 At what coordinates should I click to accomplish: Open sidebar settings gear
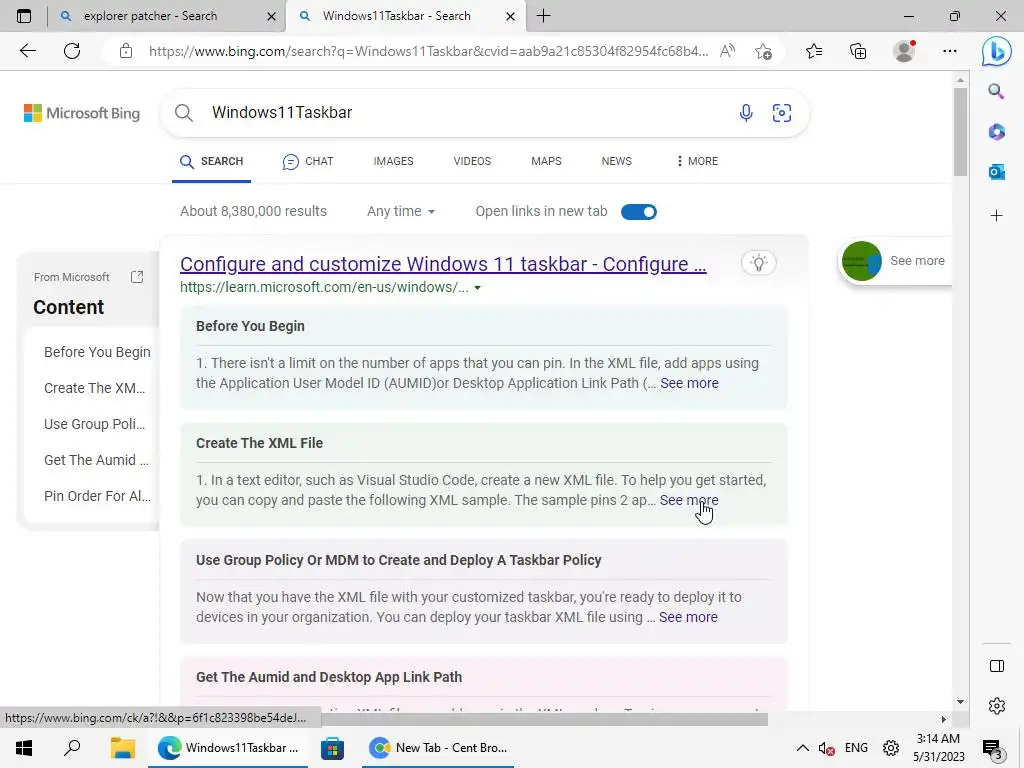(x=997, y=706)
